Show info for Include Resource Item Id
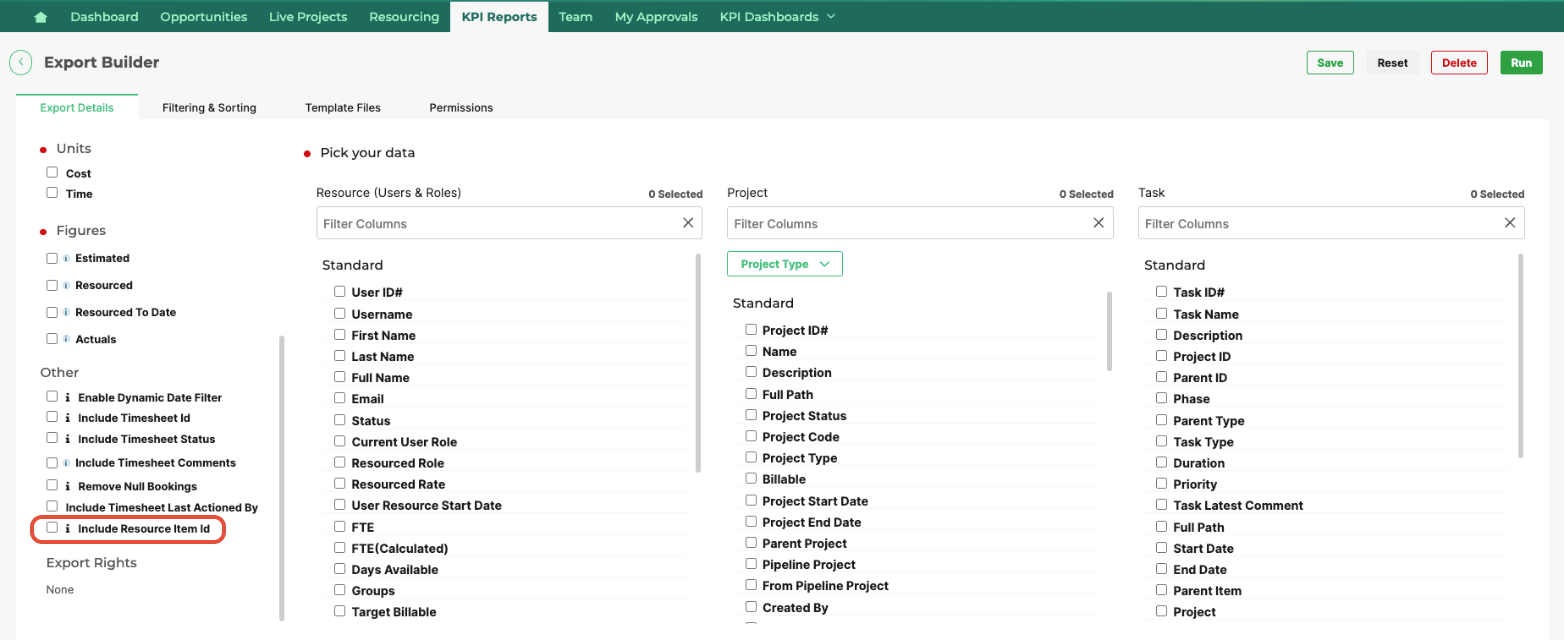Viewport: 1564px width, 640px height. 67,529
